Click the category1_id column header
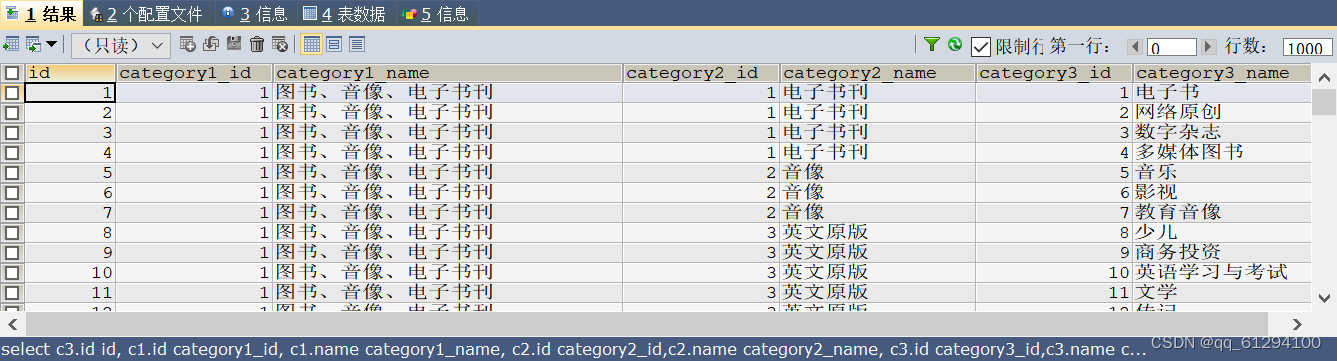 pos(194,73)
